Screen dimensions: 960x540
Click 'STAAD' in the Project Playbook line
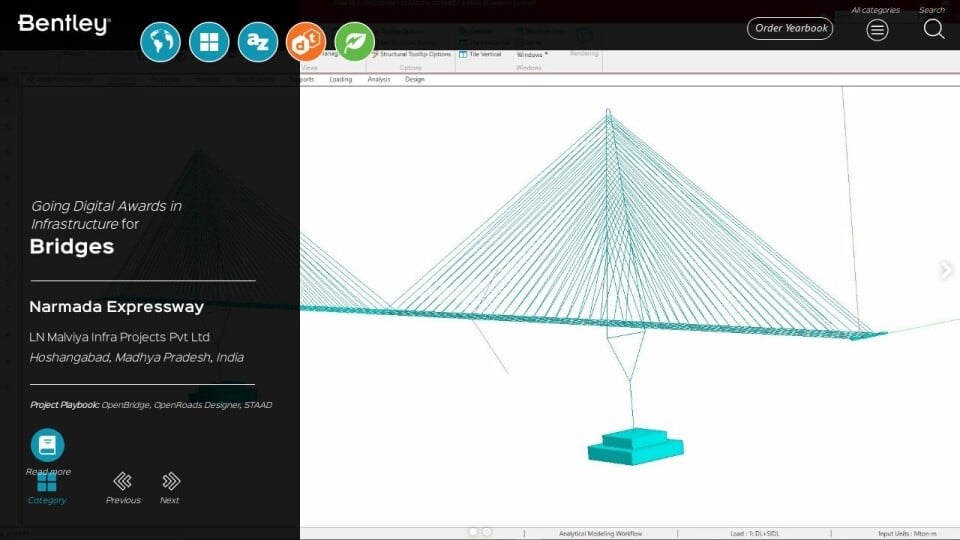(x=258, y=405)
